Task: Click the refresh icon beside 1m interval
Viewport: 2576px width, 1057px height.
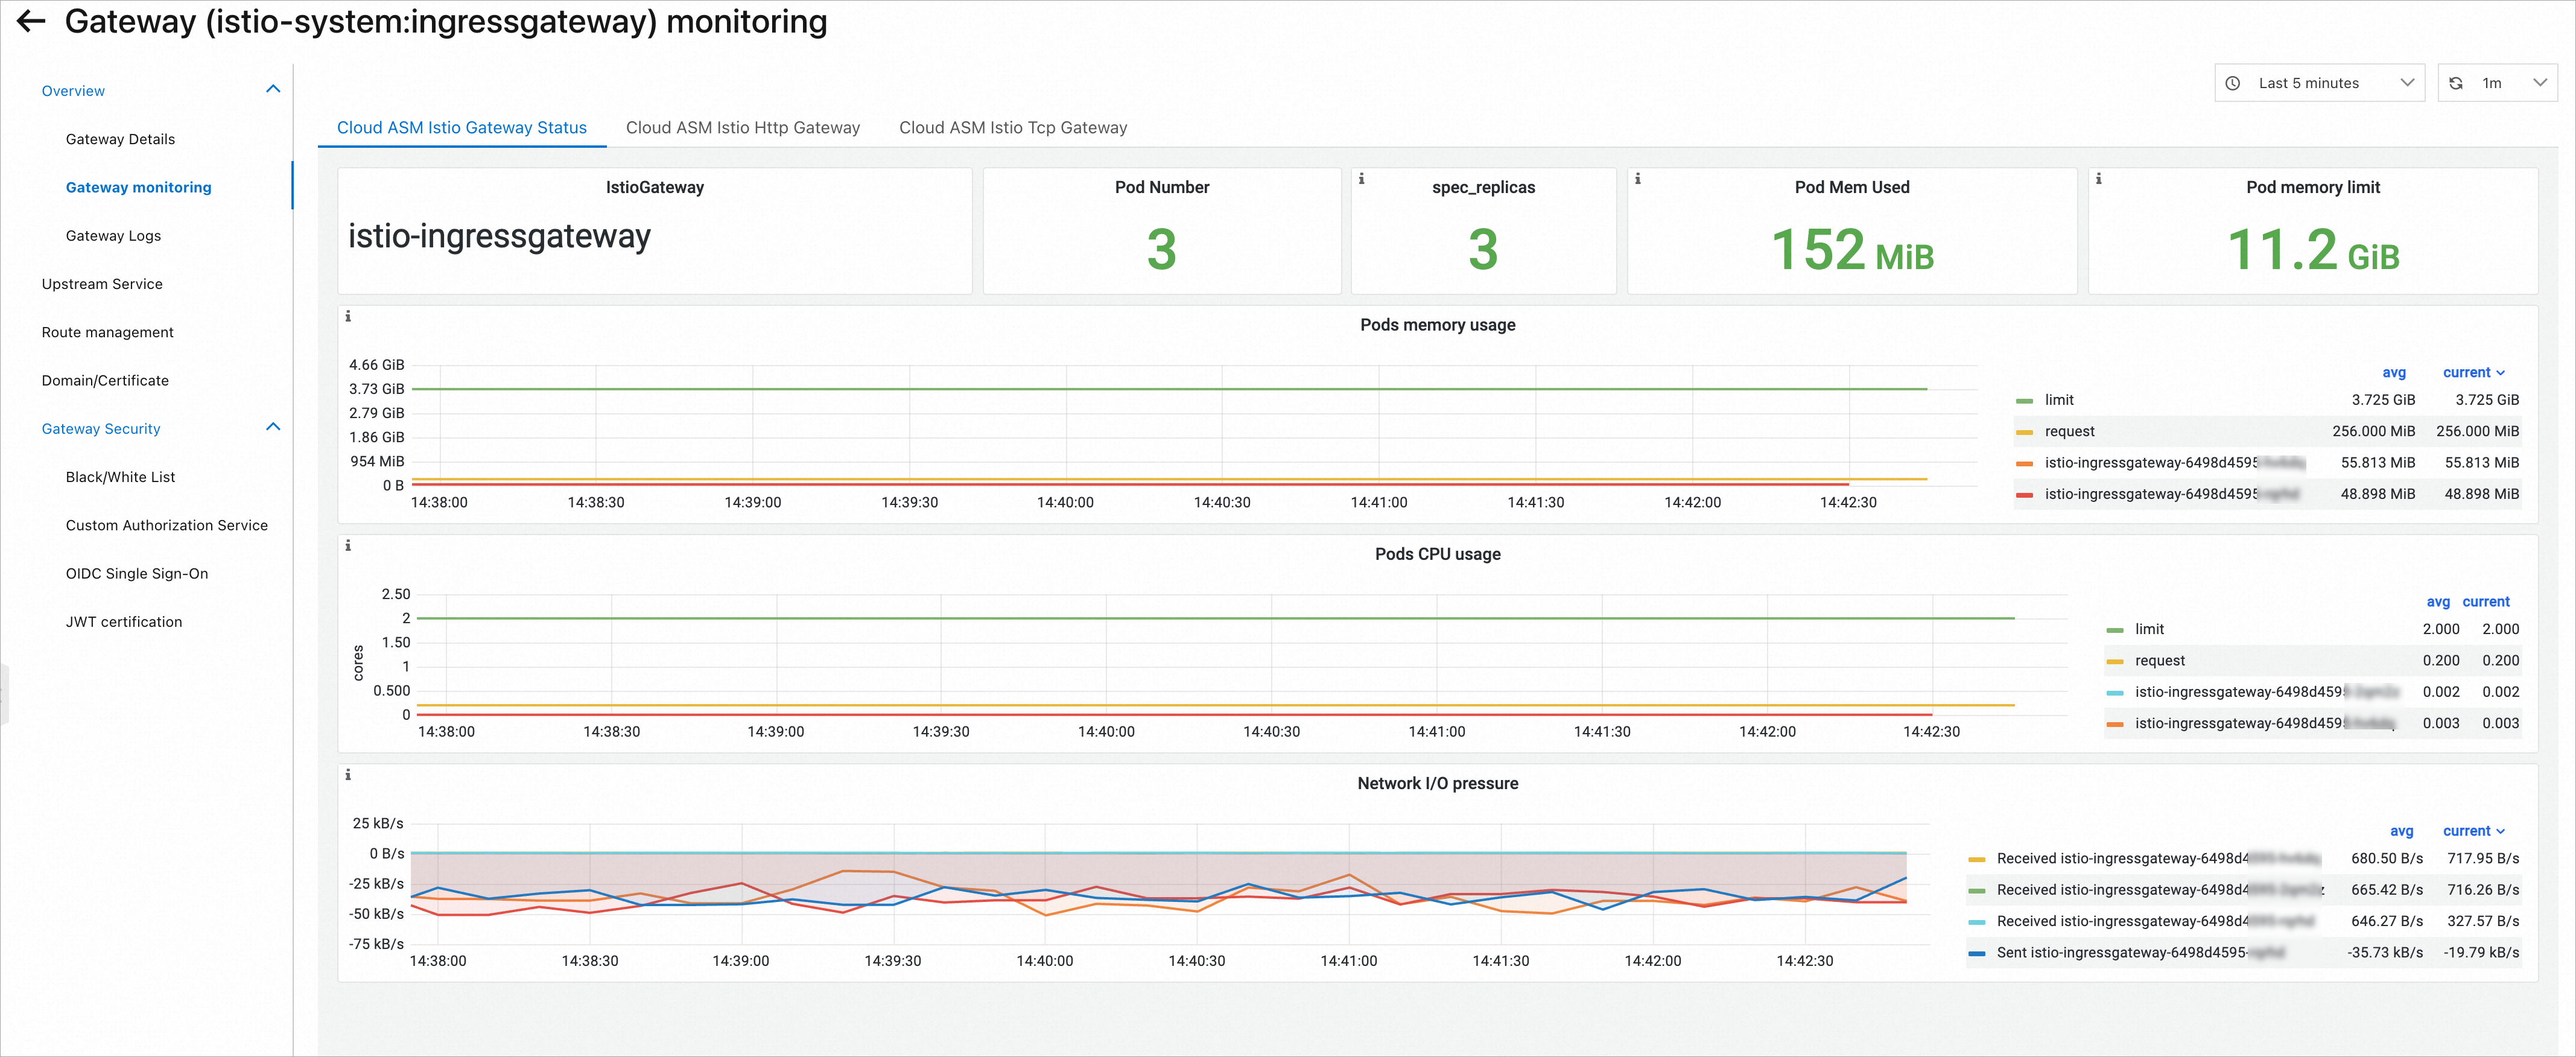Action: coord(2456,83)
